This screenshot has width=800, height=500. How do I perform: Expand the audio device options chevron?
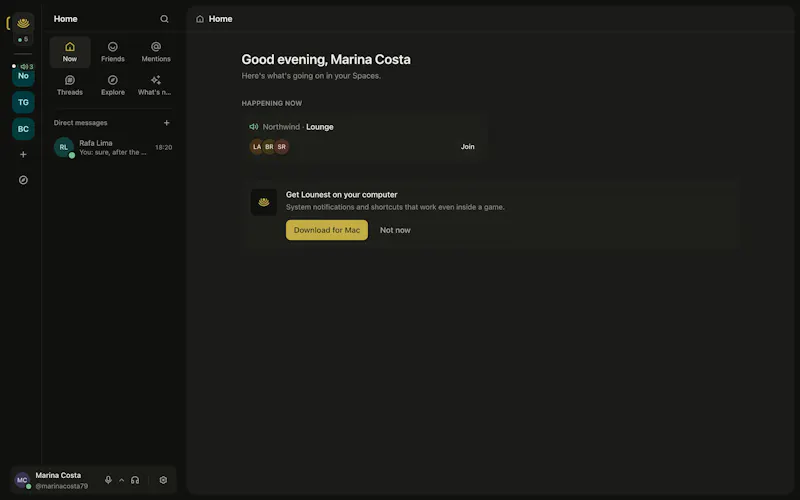coord(121,480)
